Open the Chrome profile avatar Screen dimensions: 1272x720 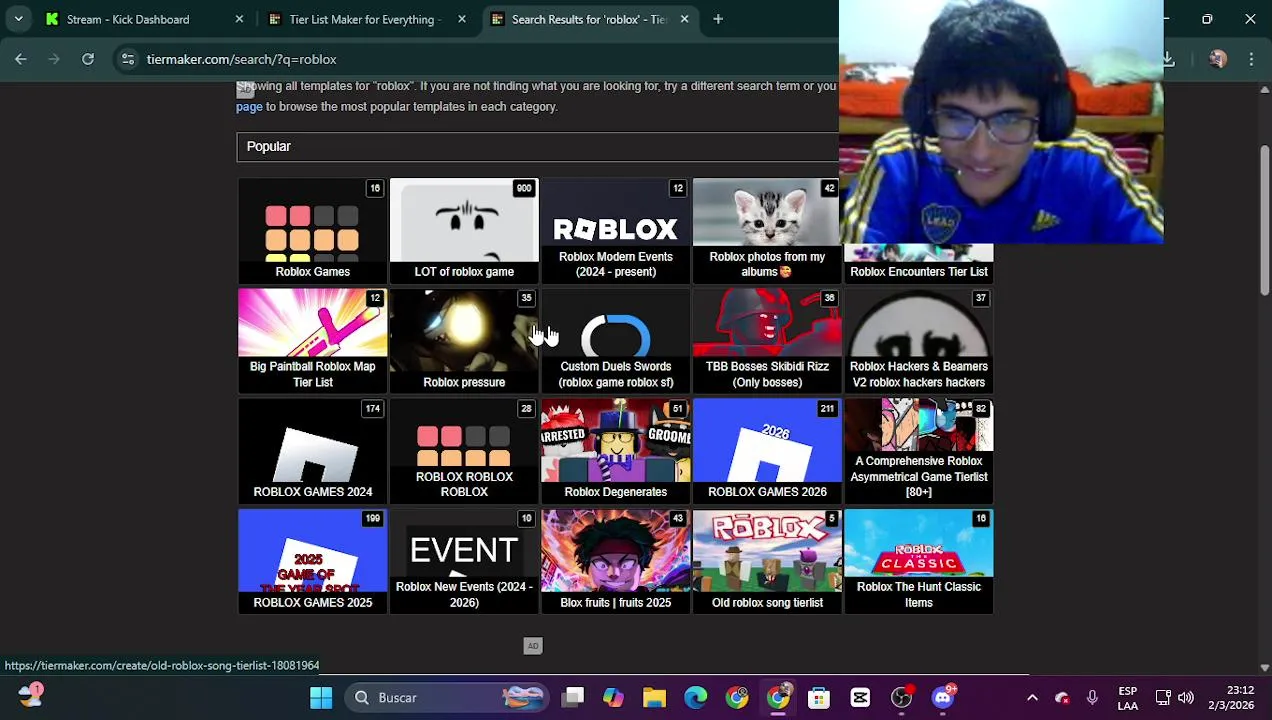[1217, 60]
